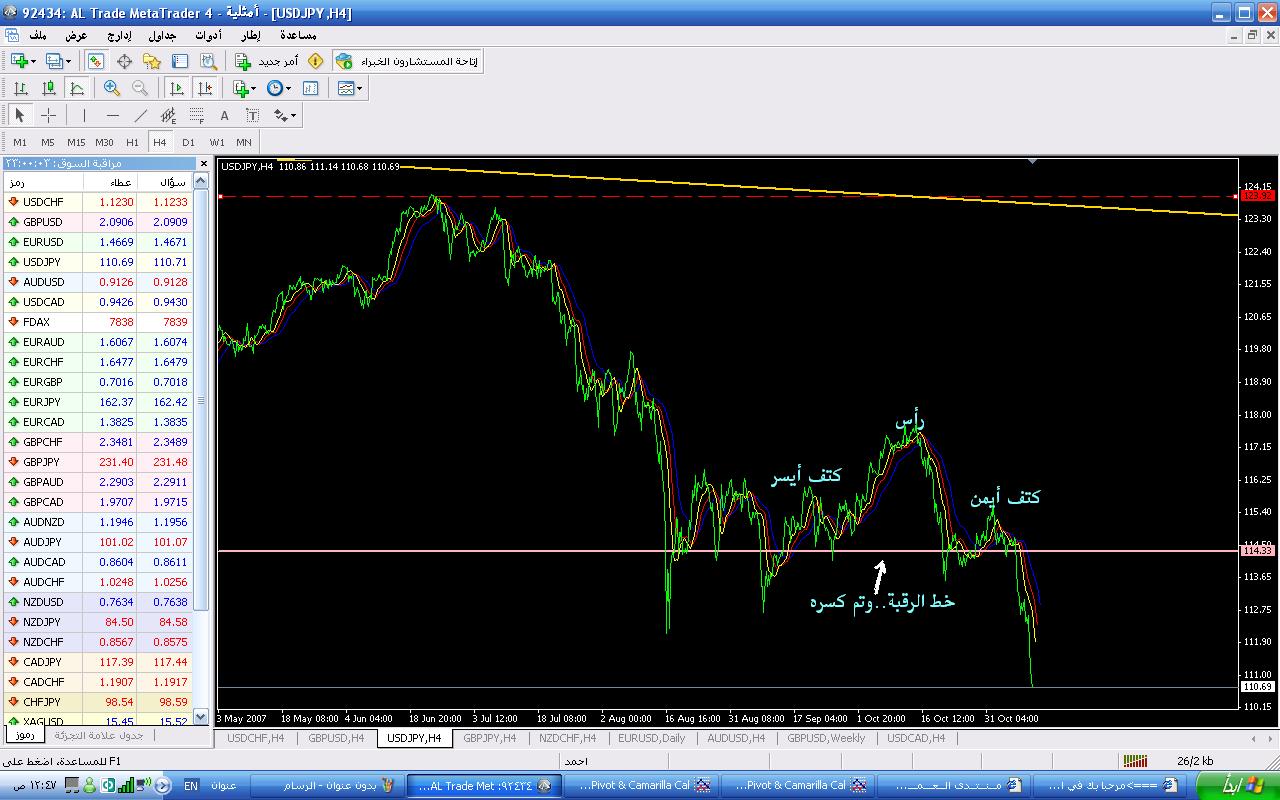The height and width of the screenshot is (800, 1280).
Task: Open the أدوات (Tools) menu
Action: pyautogui.click(x=208, y=35)
